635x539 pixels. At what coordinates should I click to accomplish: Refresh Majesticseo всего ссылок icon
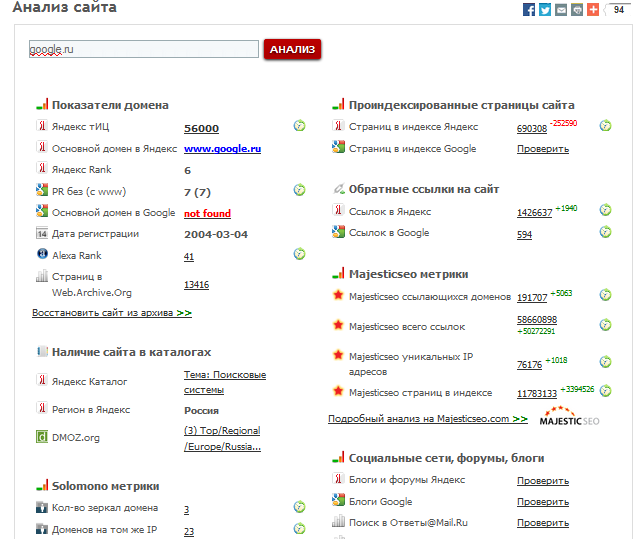coord(605,325)
